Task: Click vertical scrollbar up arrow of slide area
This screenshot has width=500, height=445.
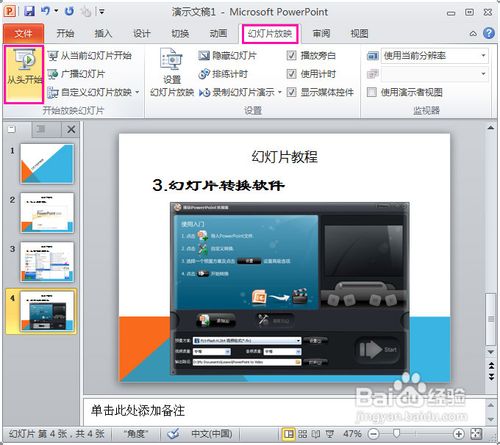Action: [491, 128]
